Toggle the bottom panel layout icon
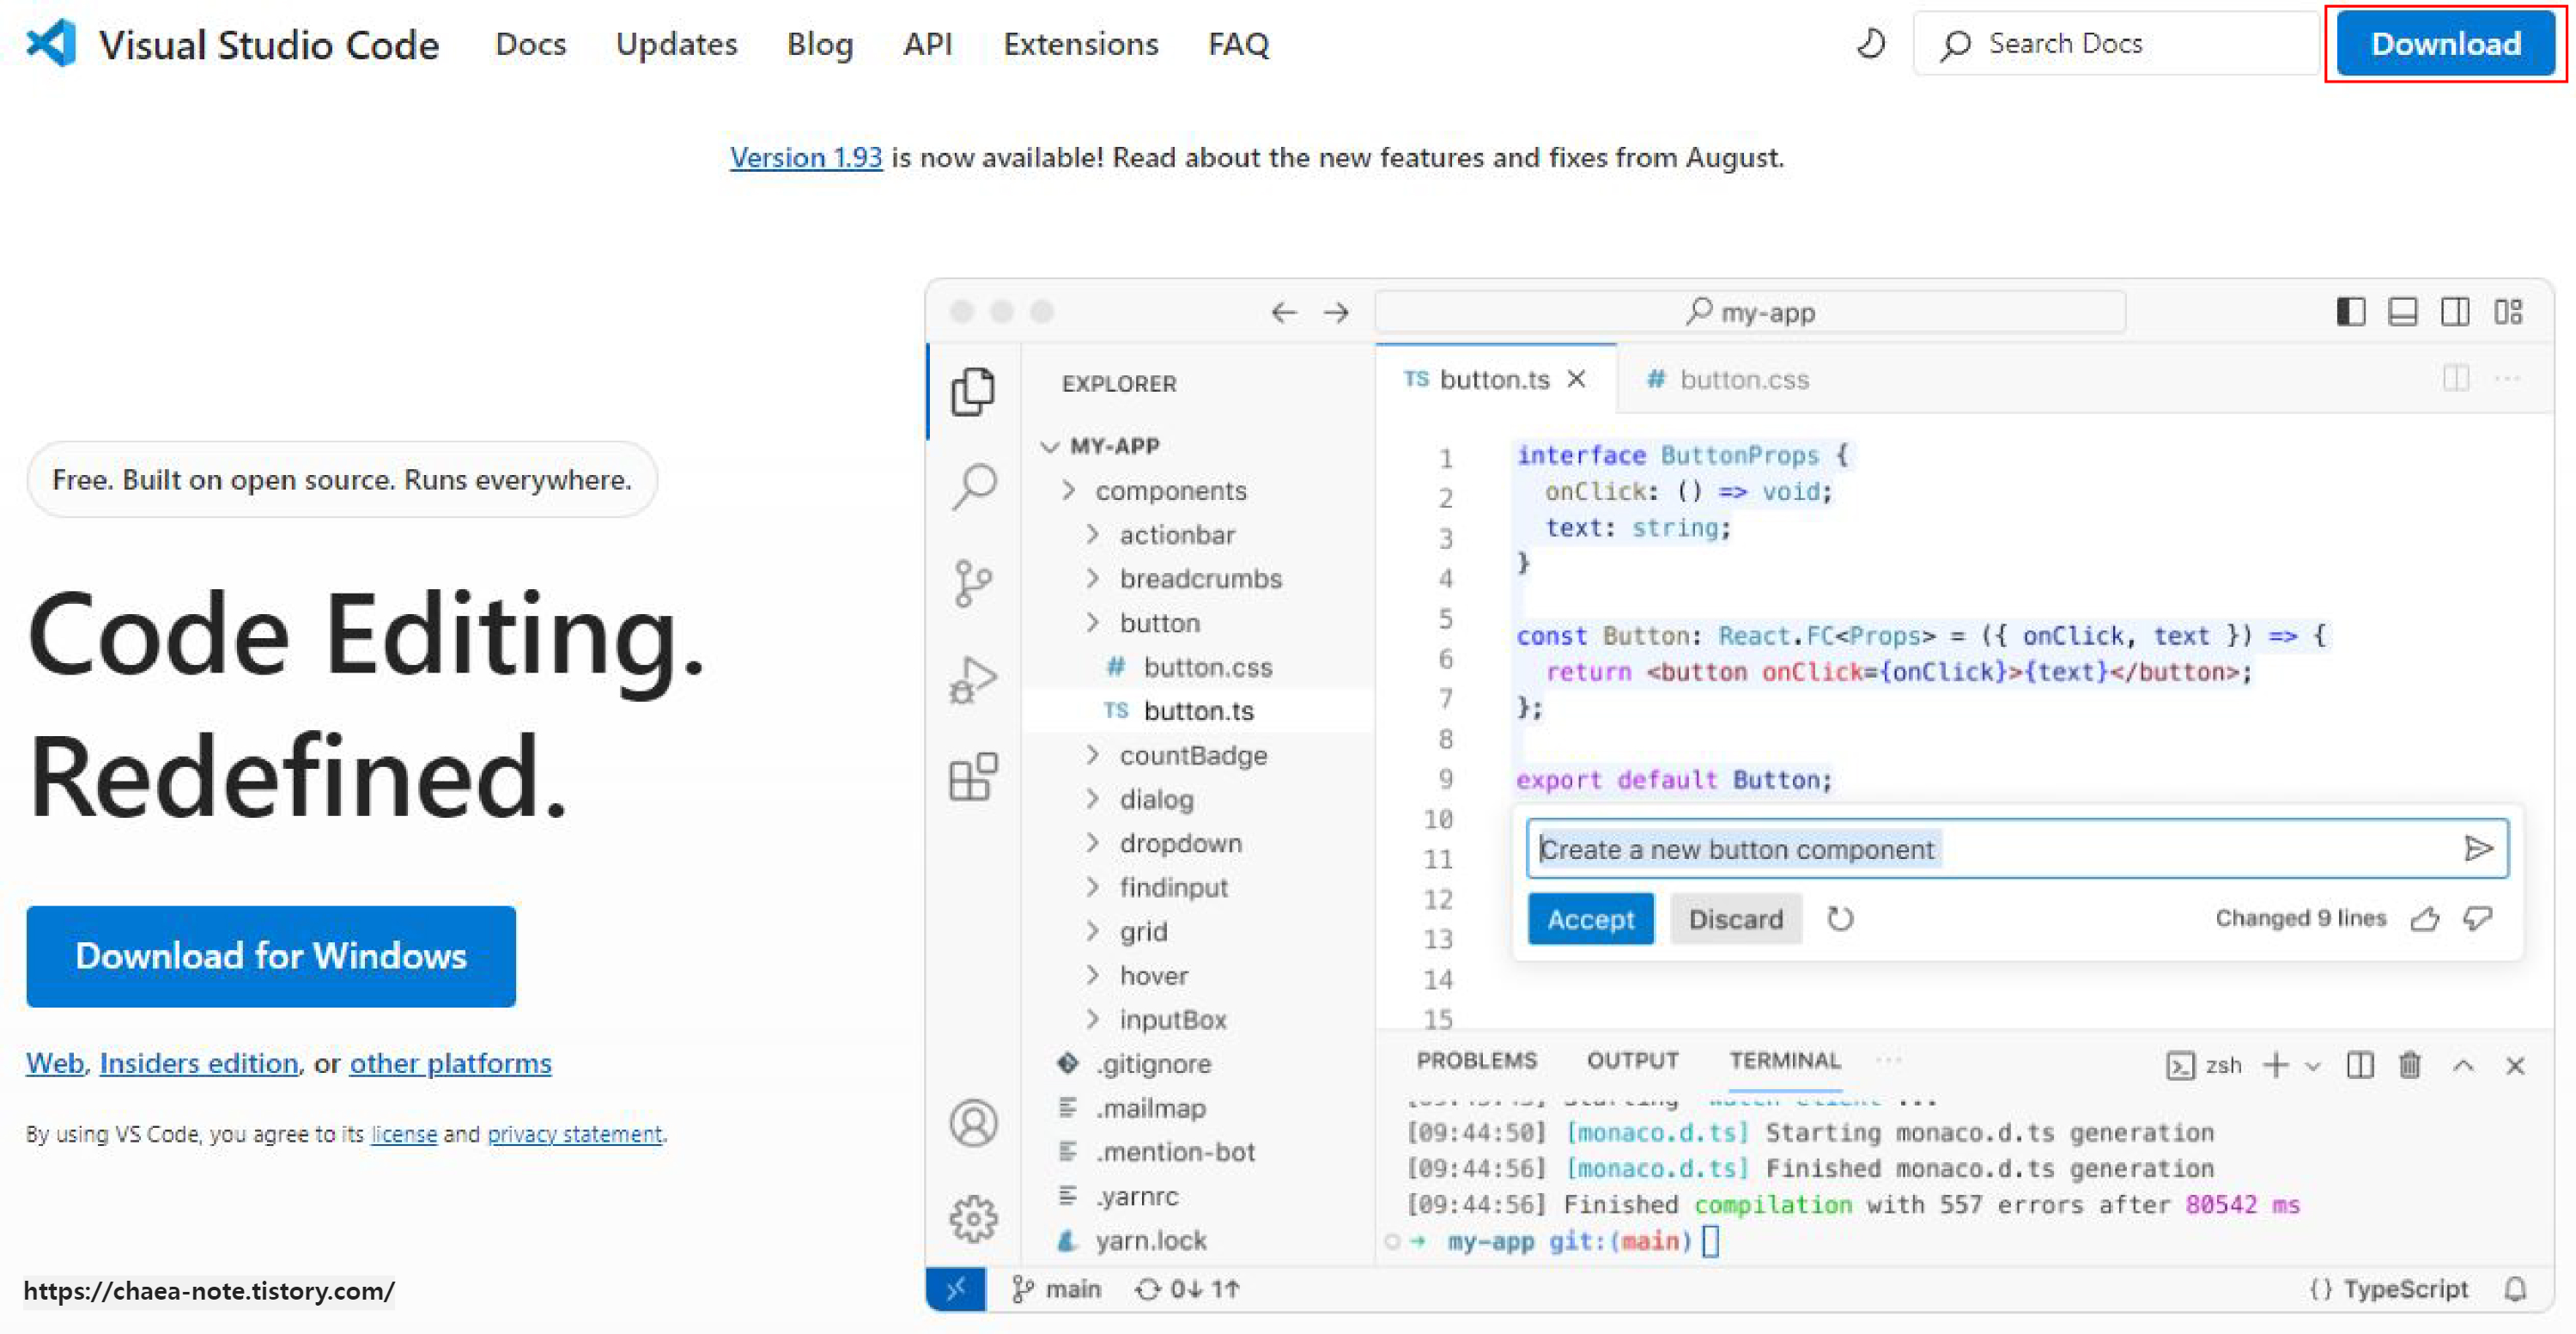Image resolution: width=2576 pixels, height=1334 pixels. (x=2402, y=312)
